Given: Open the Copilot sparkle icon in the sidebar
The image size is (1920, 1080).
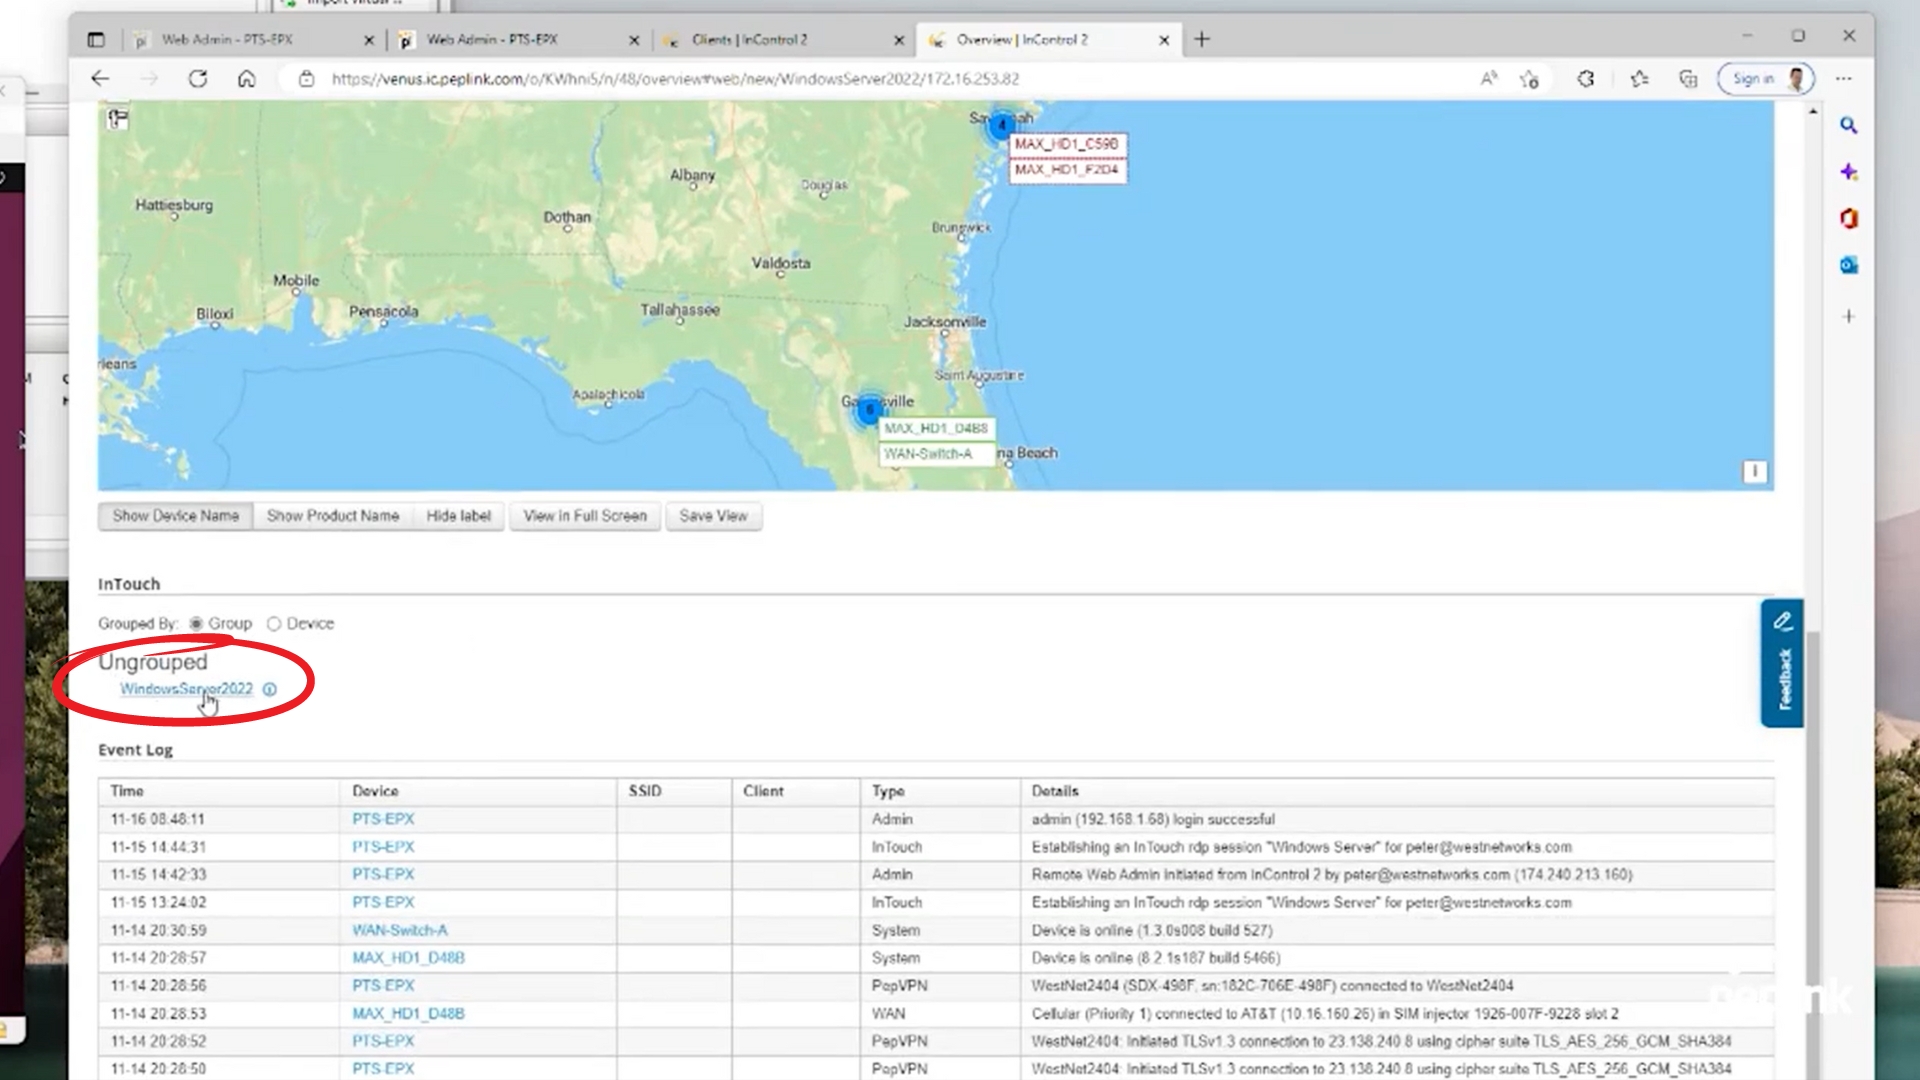Looking at the screenshot, I should [x=1848, y=172].
